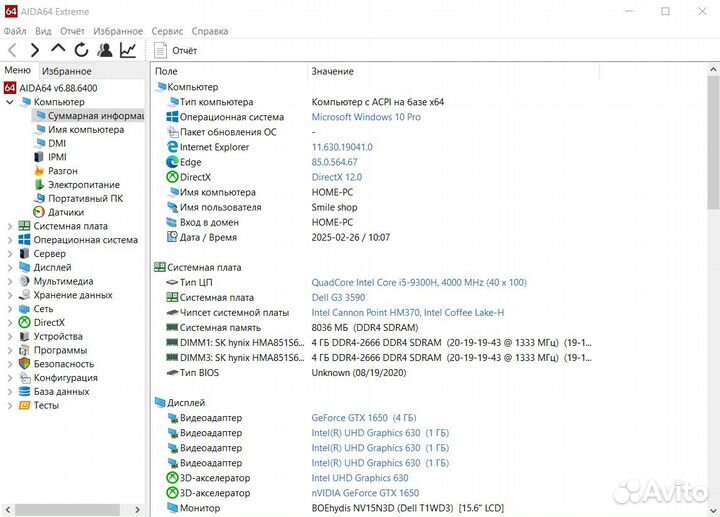This screenshot has width=720, height=517.
Task: Expand the Тесты tree node
Action: [x=10, y=405]
